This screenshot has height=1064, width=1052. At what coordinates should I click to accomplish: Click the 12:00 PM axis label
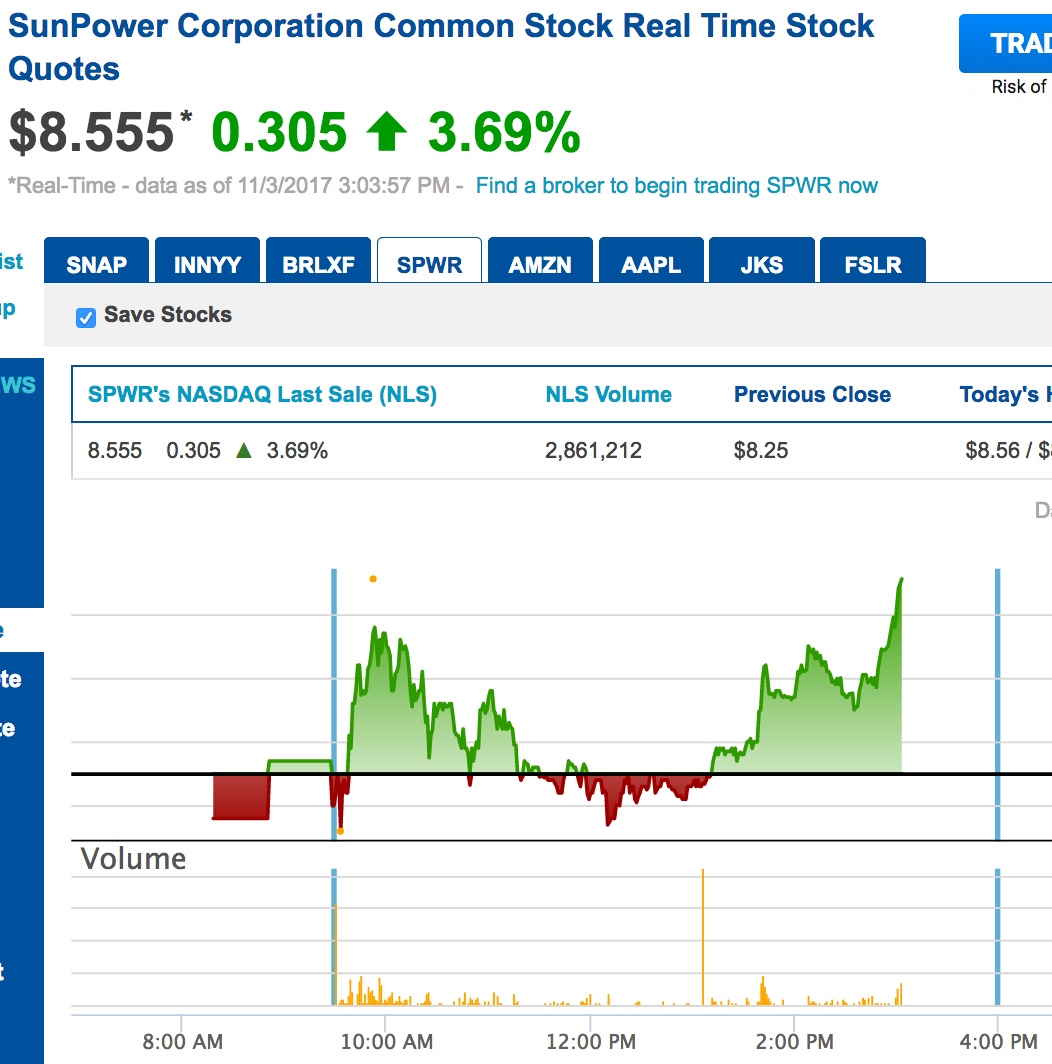[x=590, y=1041]
